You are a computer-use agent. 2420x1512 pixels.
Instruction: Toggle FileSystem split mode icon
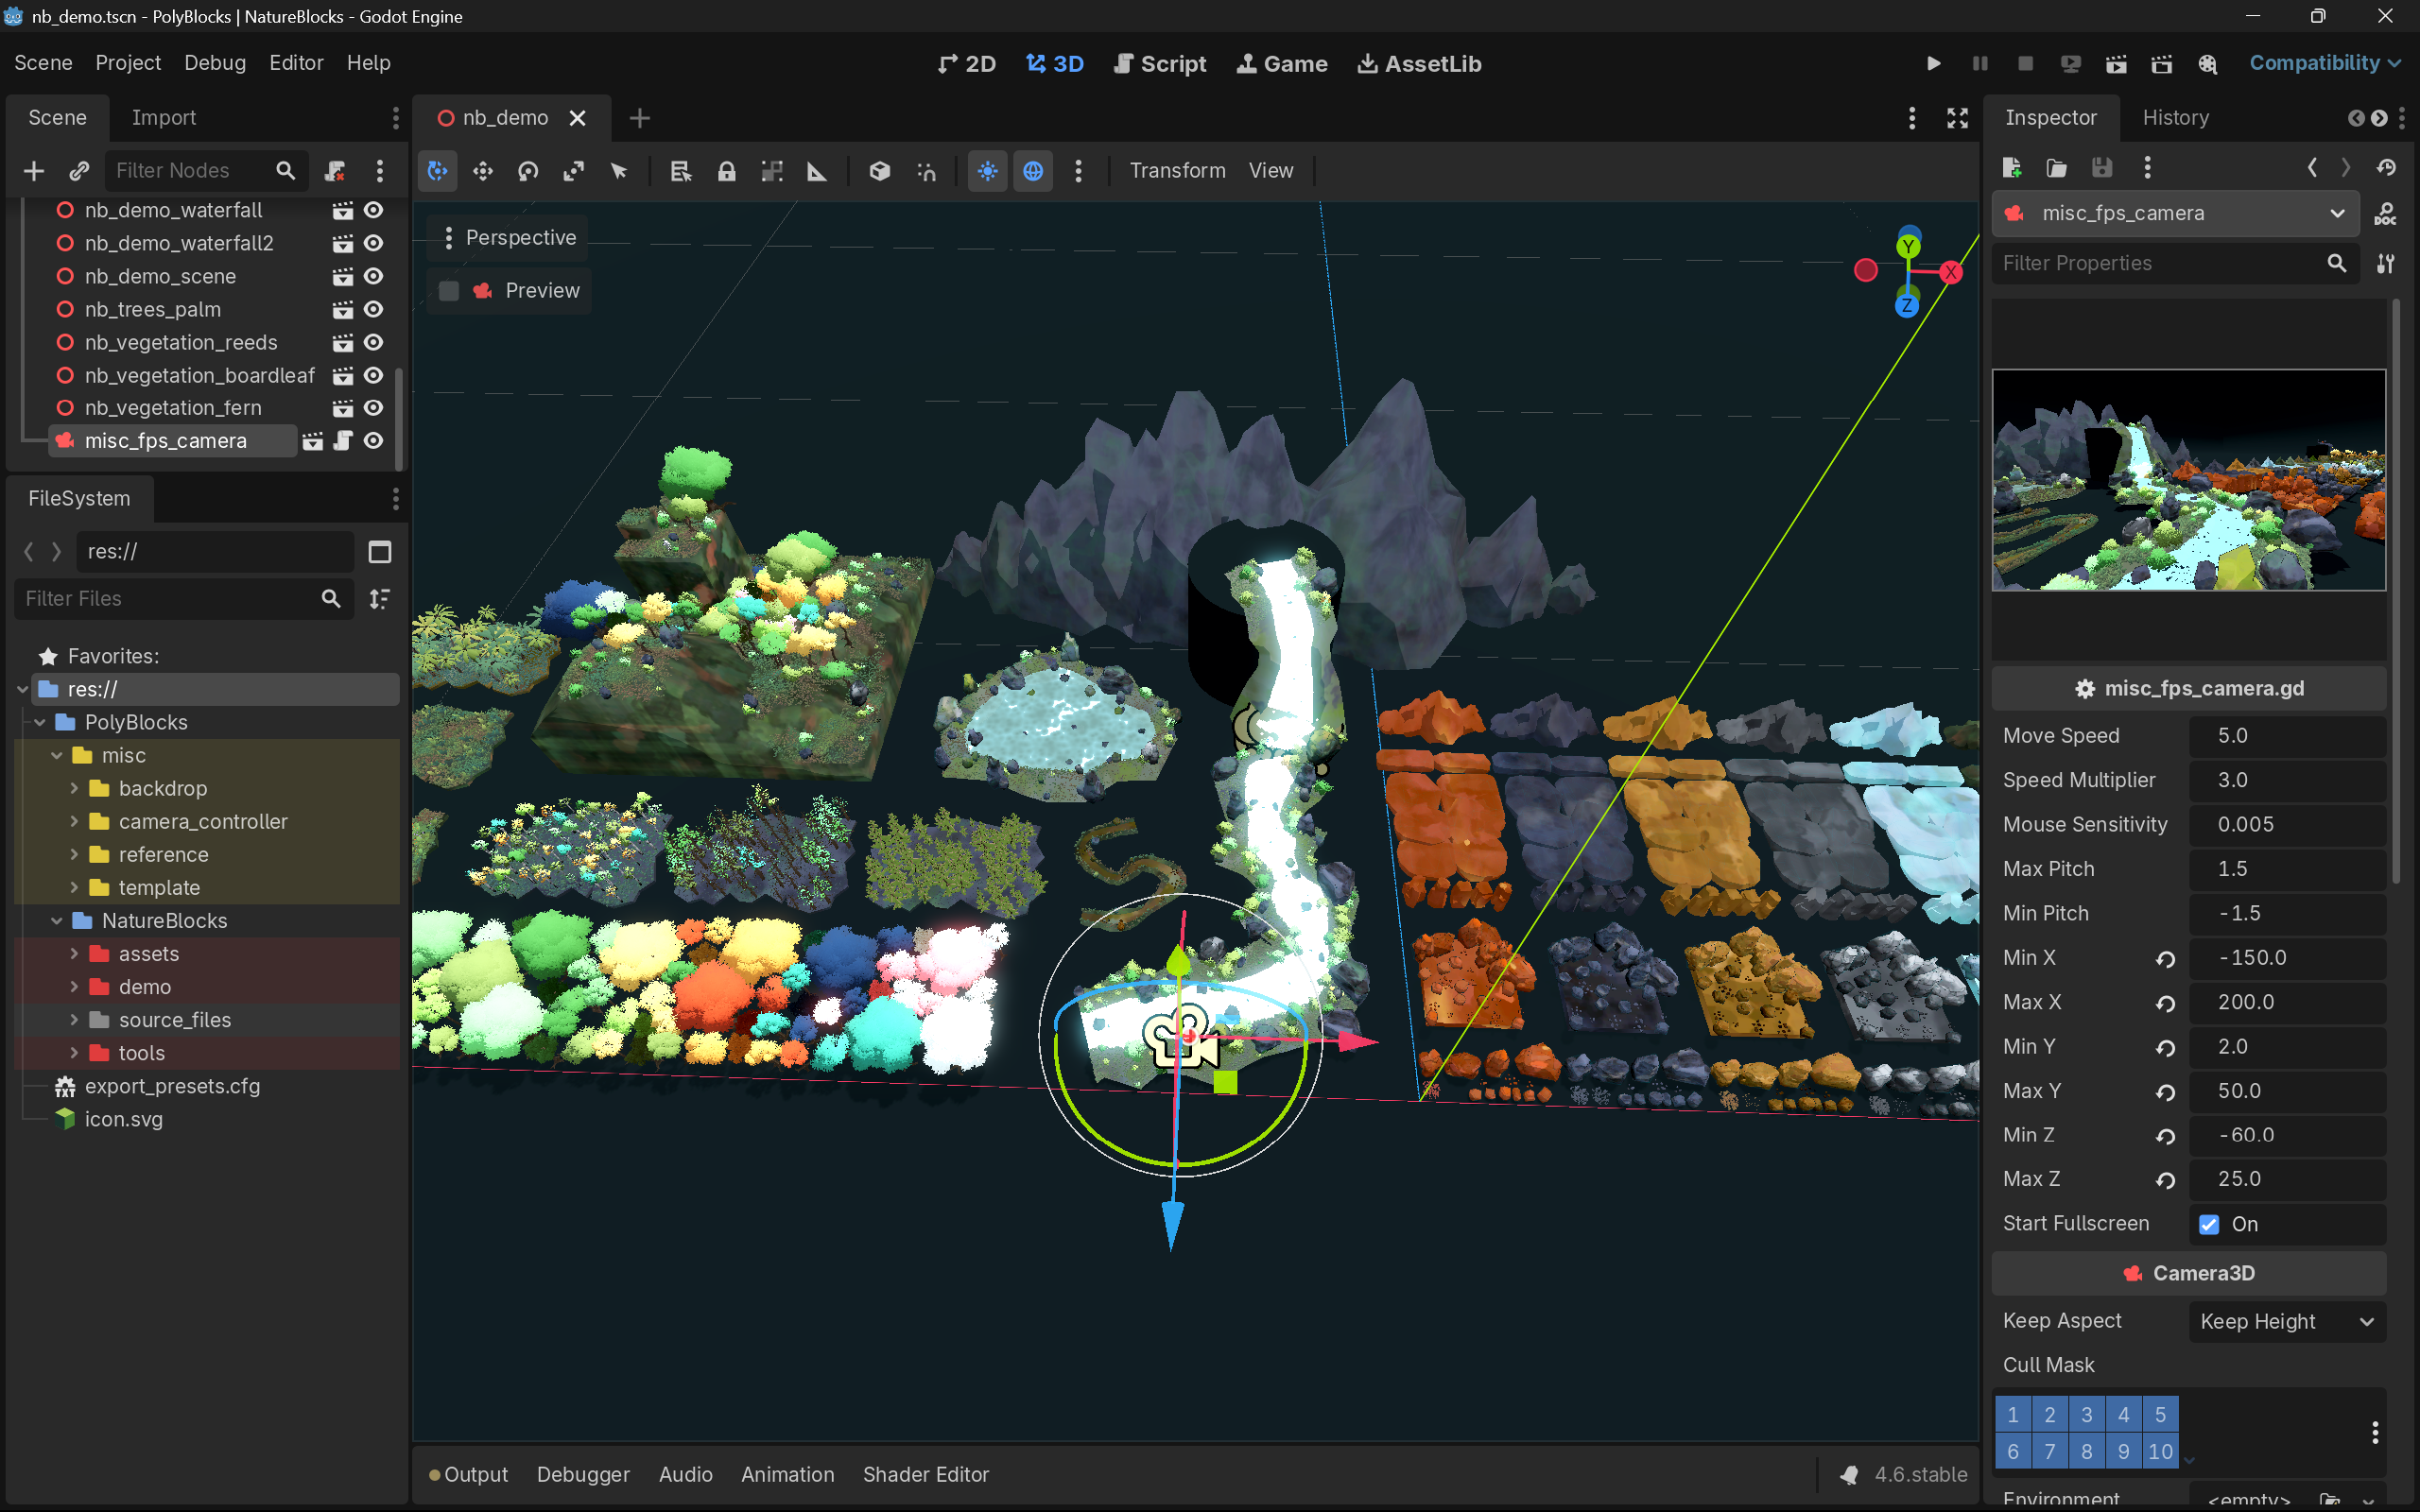tap(380, 552)
